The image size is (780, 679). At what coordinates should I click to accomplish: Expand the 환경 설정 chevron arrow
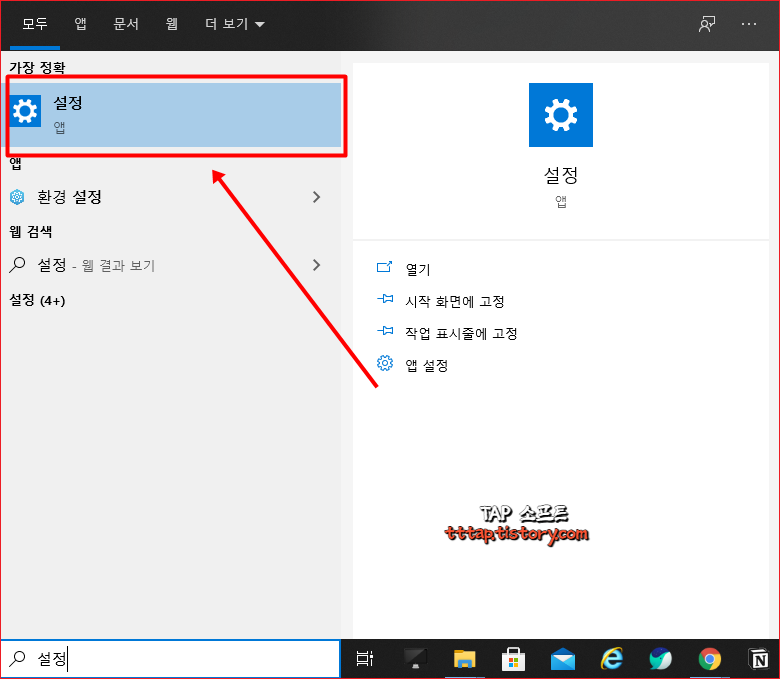tap(316, 197)
